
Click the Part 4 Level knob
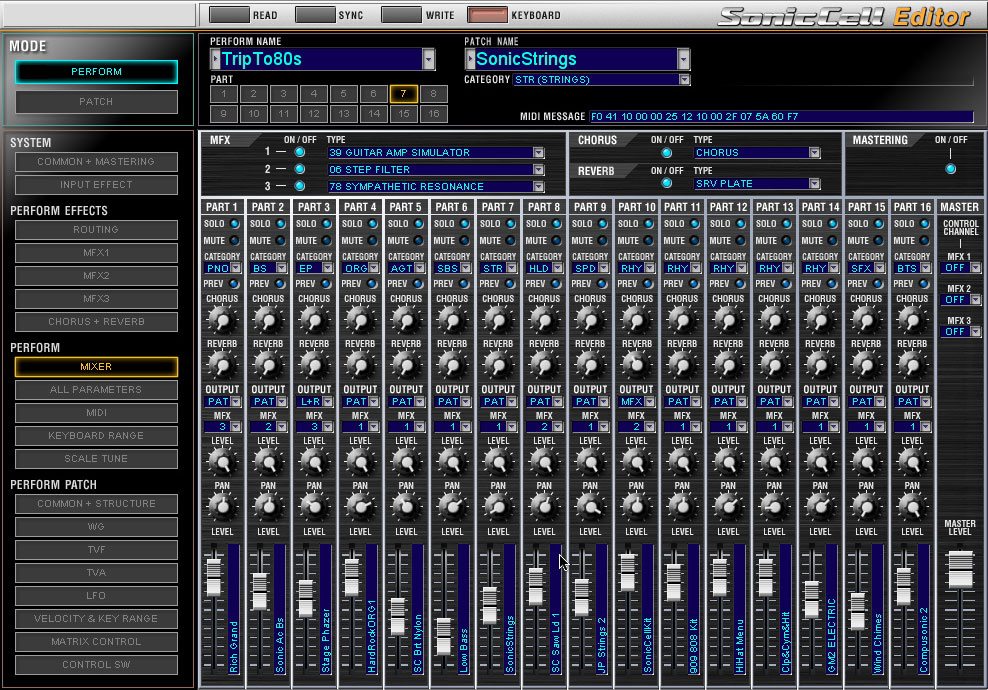pyautogui.click(x=360, y=462)
